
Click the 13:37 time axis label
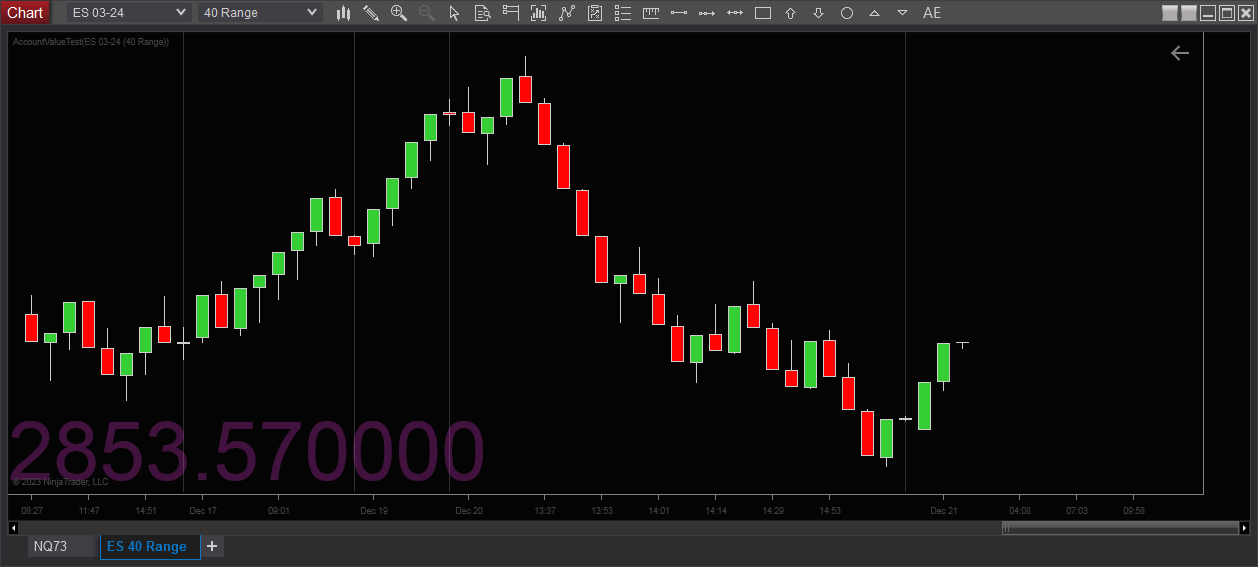545,511
